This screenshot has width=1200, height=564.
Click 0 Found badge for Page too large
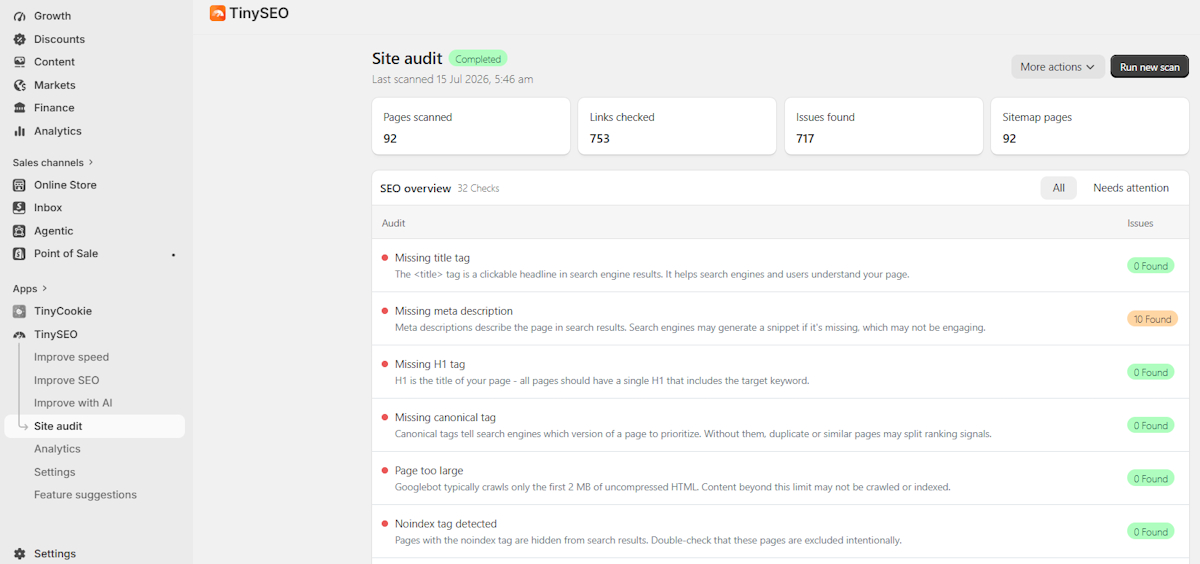click(x=1152, y=478)
